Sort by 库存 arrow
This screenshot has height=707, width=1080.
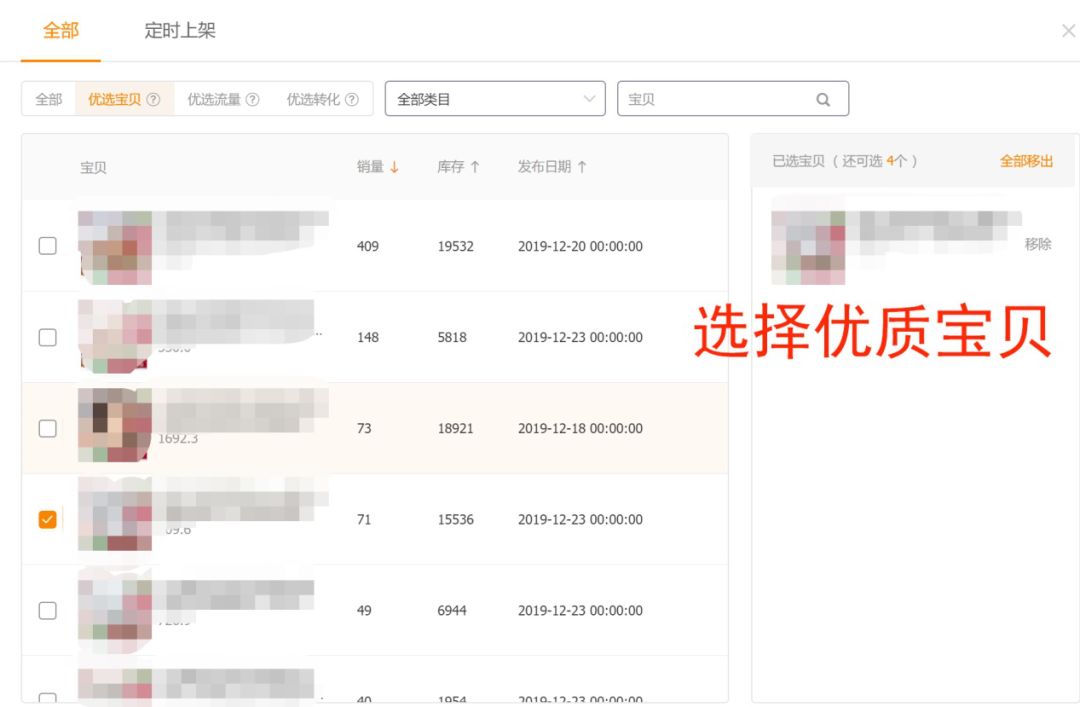(x=475, y=167)
